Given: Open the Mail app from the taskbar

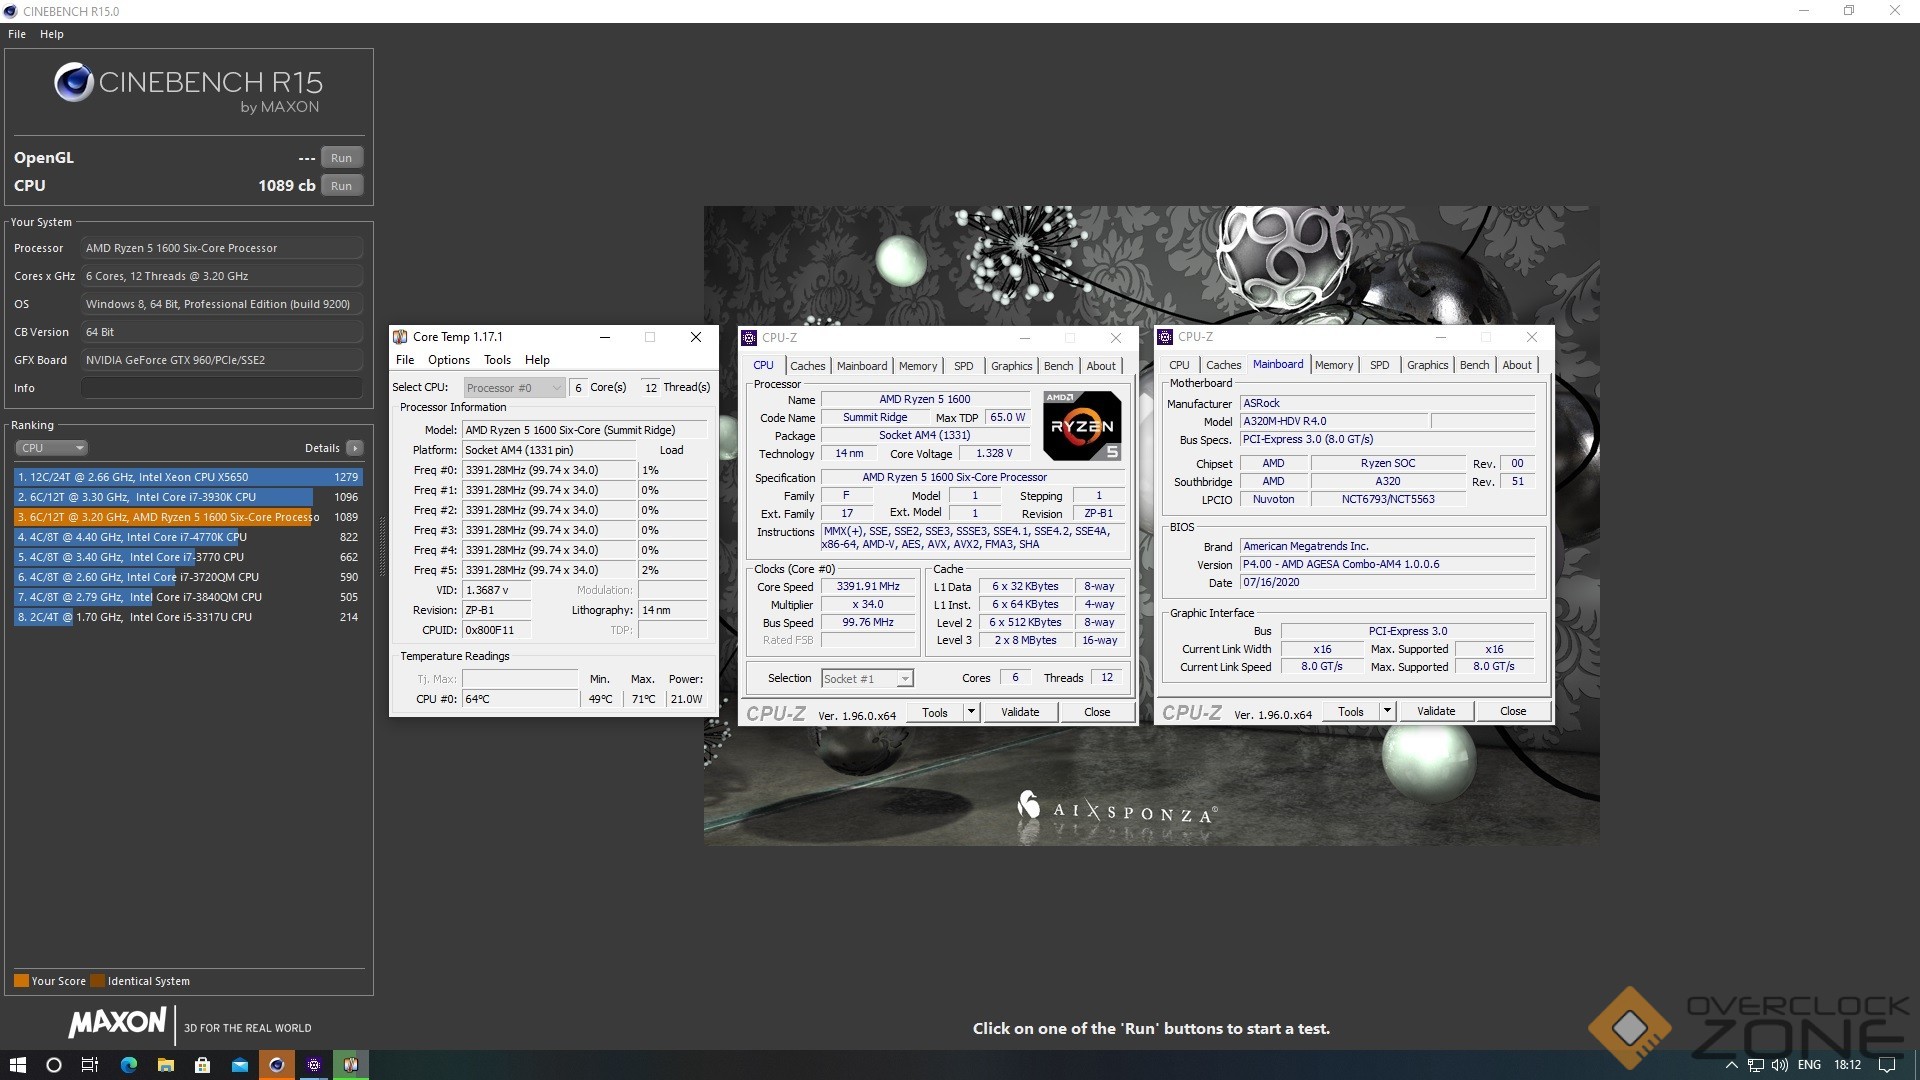Looking at the screenshot, I should tap(240, 1065).
